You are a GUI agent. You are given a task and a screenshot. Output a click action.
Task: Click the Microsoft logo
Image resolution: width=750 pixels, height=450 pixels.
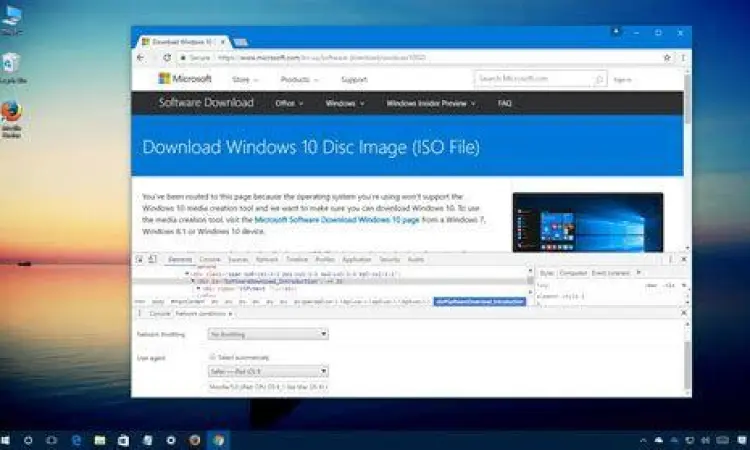click(185, 78)
